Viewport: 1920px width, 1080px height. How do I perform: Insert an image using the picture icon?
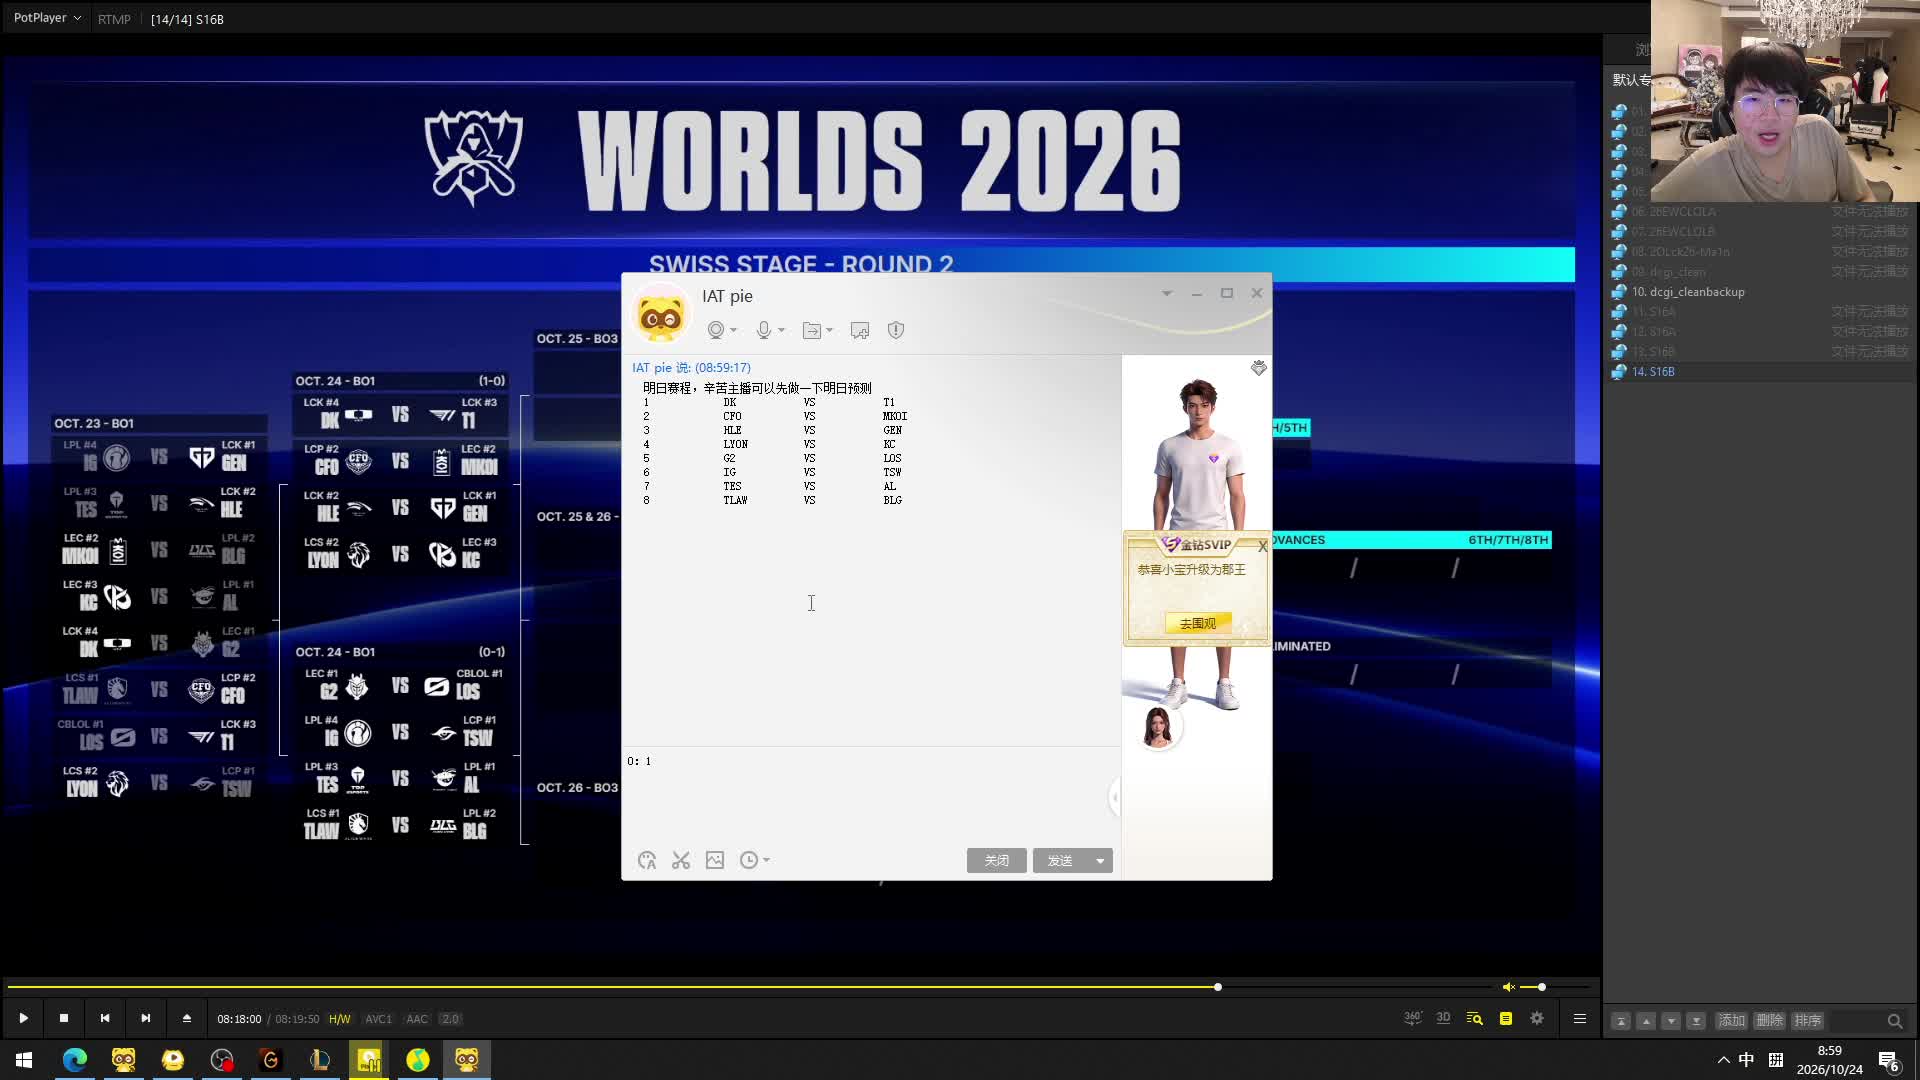pos(715,860)
